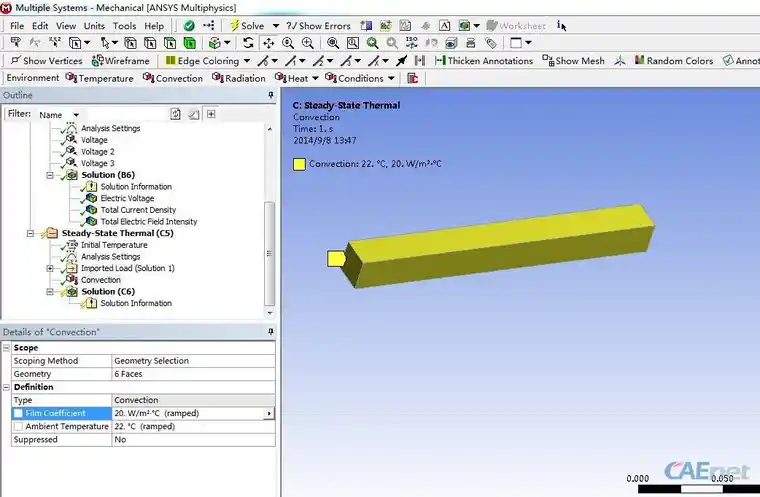Toggle Thicken Annotations
The height and width of the screenshot is (497, 760).
click(484, 61)
